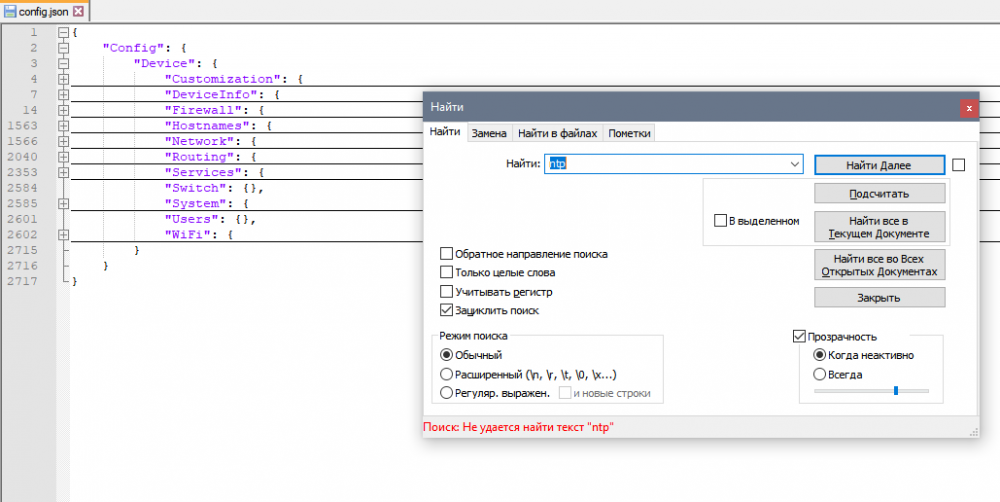Expand the "WiFi" fold marker
This screenshot has width=1000, height=502.
click(63, 234)
